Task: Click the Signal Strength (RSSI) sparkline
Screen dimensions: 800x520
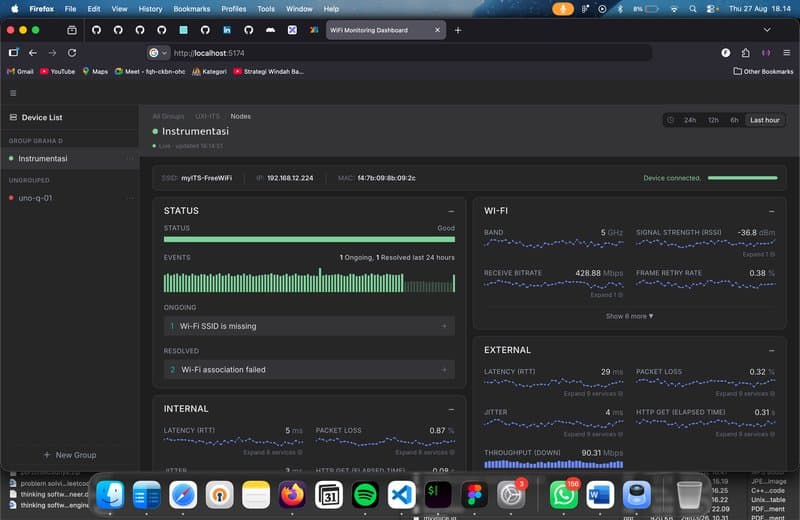Action: (x=706, y=243)
